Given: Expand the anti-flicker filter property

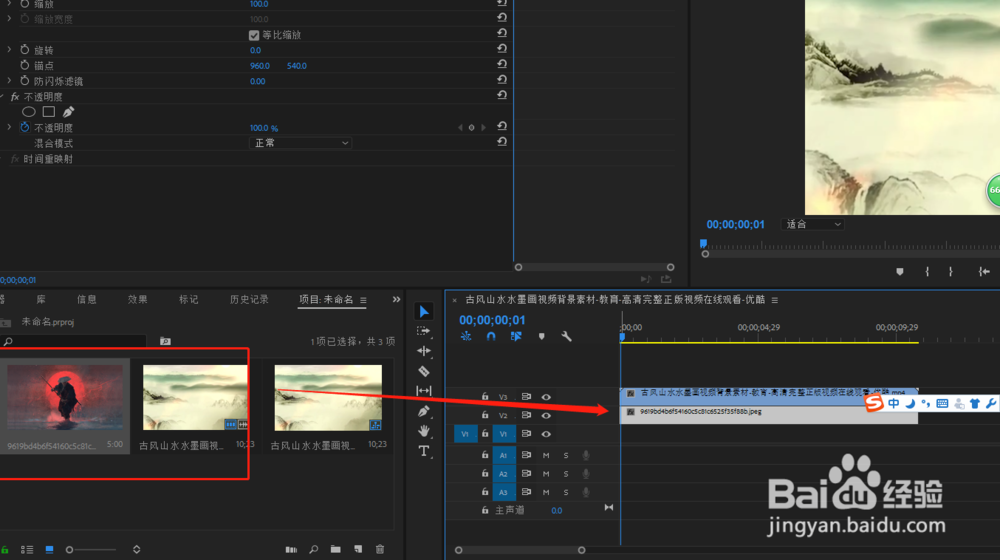Looking at the screenshot, I should click(9, 80).
